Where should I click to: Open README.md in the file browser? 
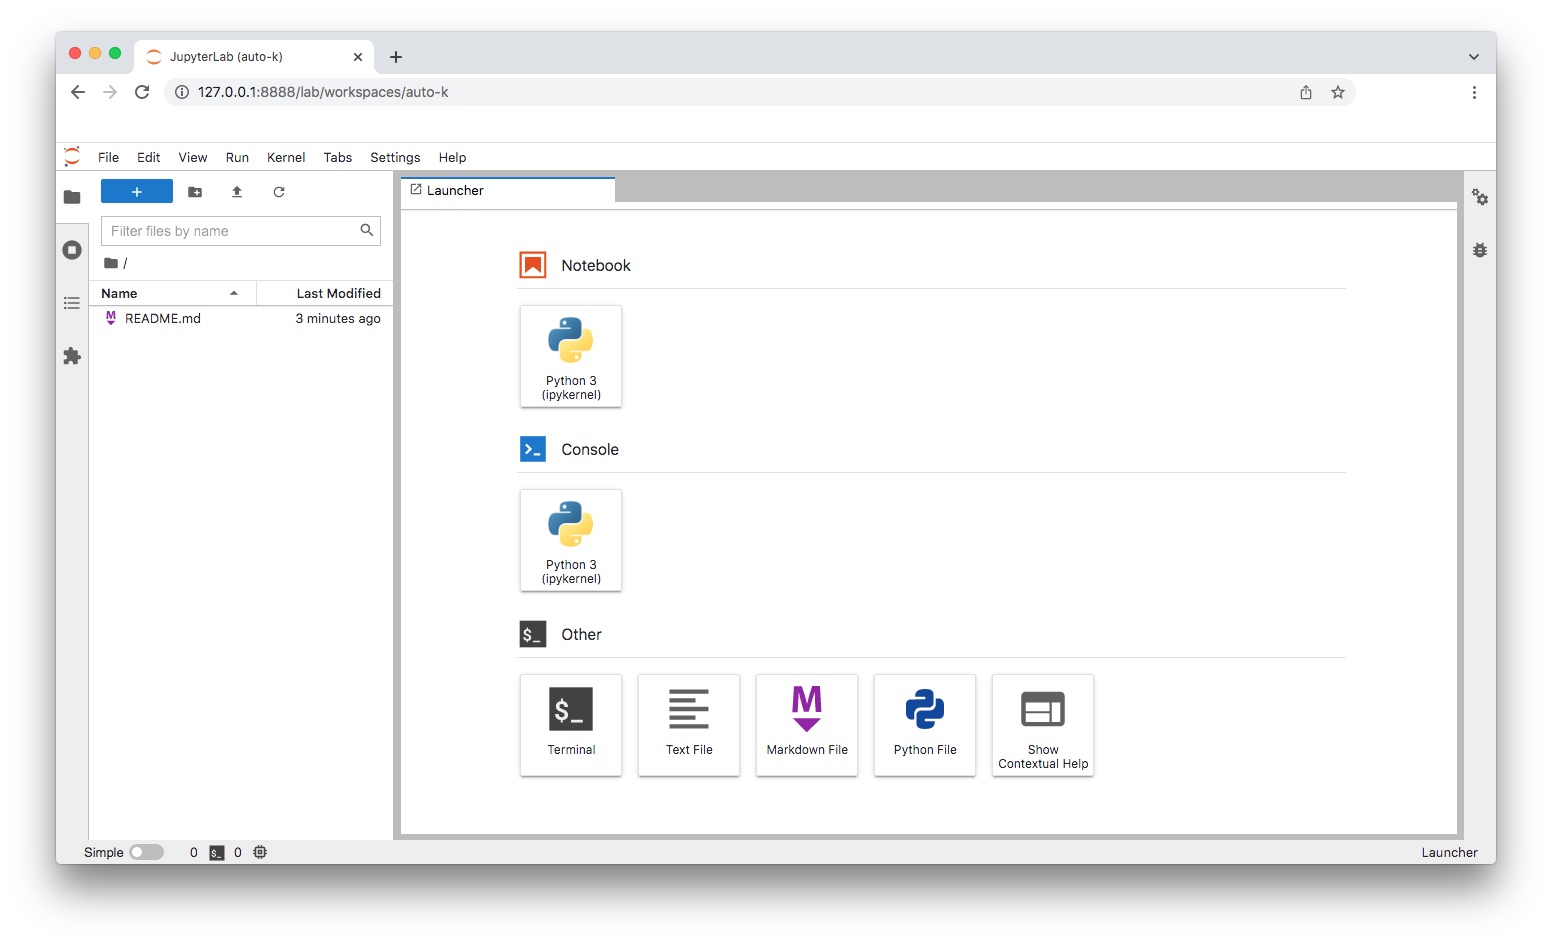coord(162,319)
